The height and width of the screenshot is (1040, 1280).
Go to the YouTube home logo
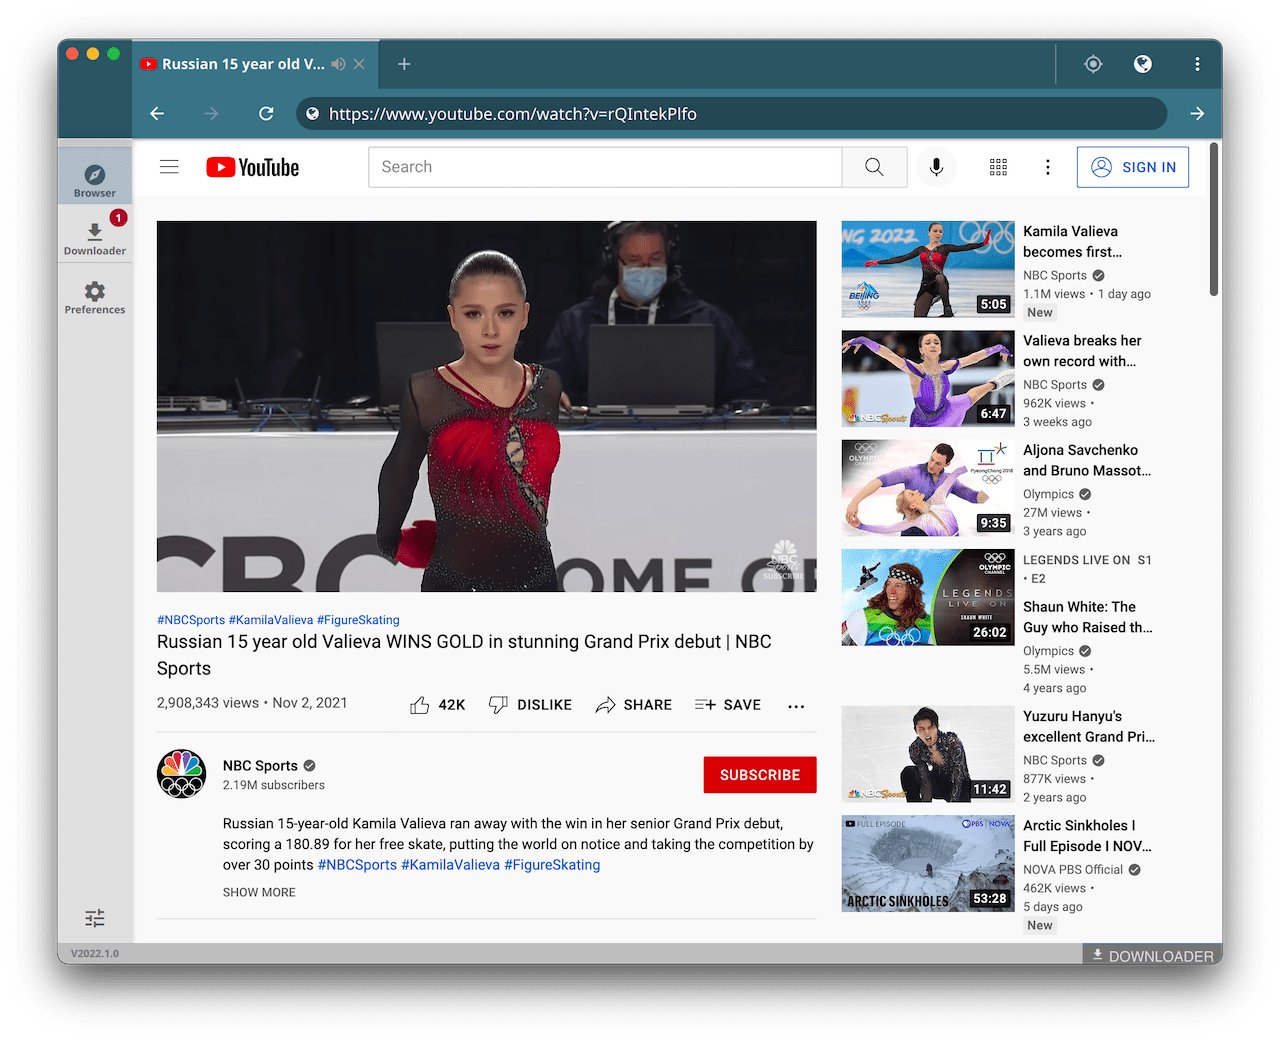pyautogui.click(x=253, y=167)
